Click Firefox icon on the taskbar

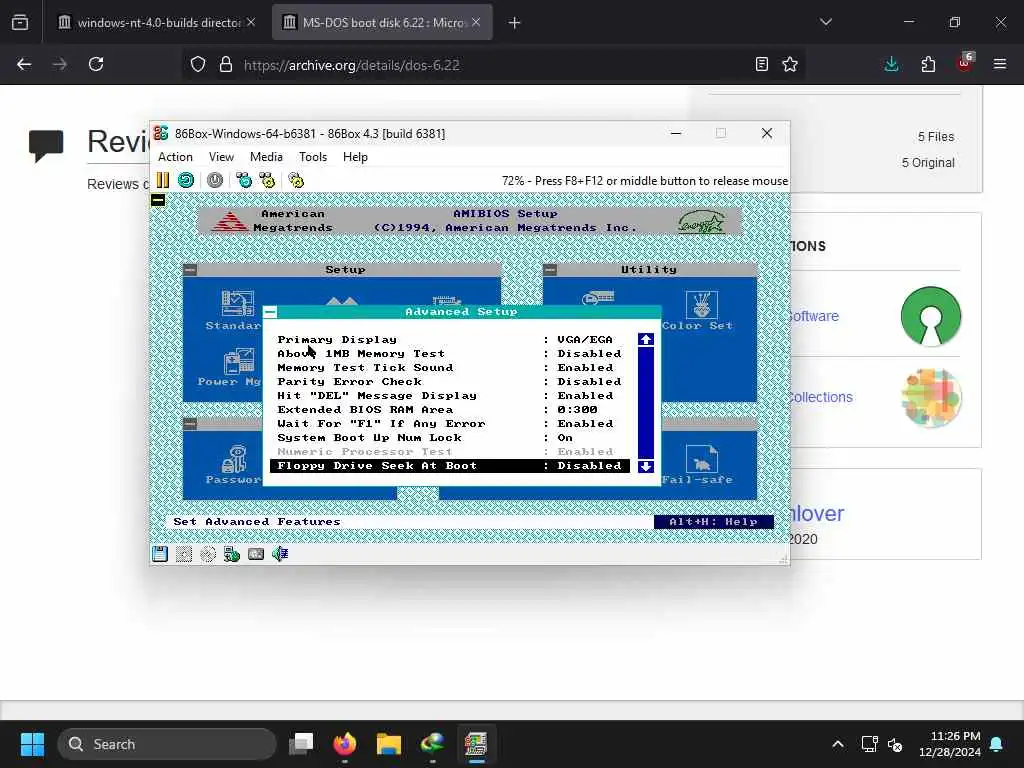click(345, 744)
